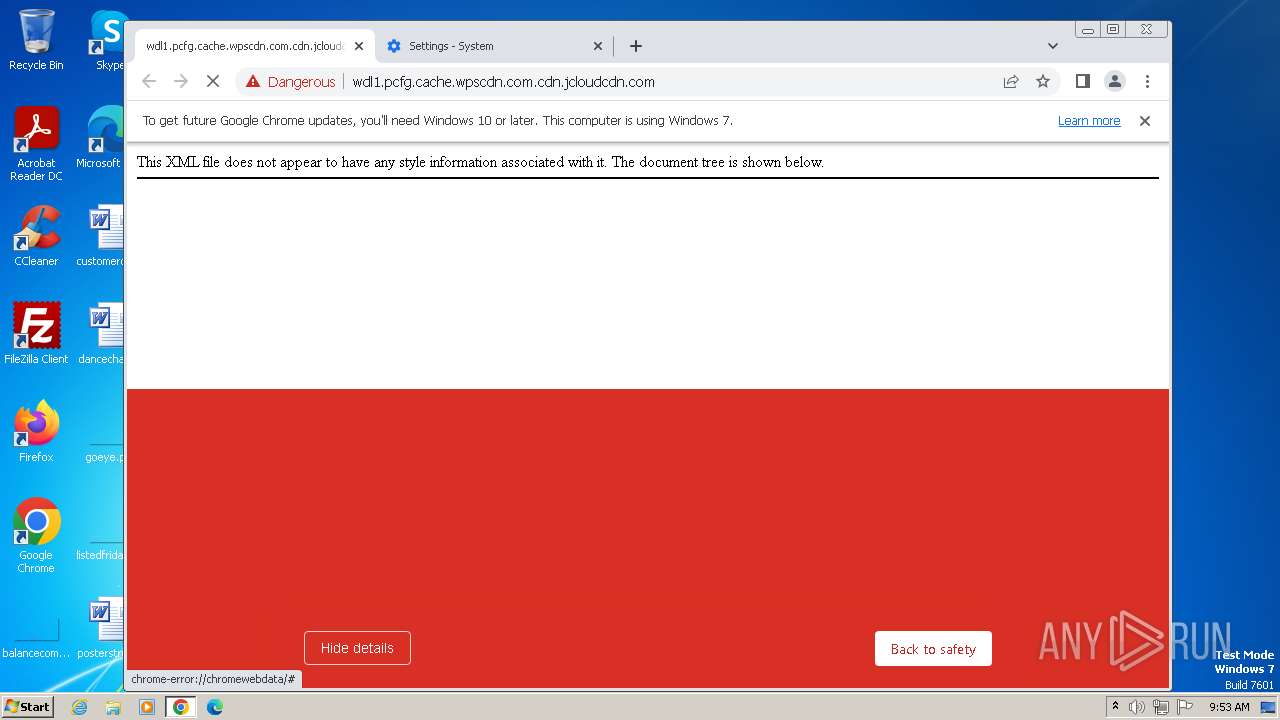This screenshot has height=720, width=1280.
Task: Show hidden system tray icons
Action: tap(1116, 707)
